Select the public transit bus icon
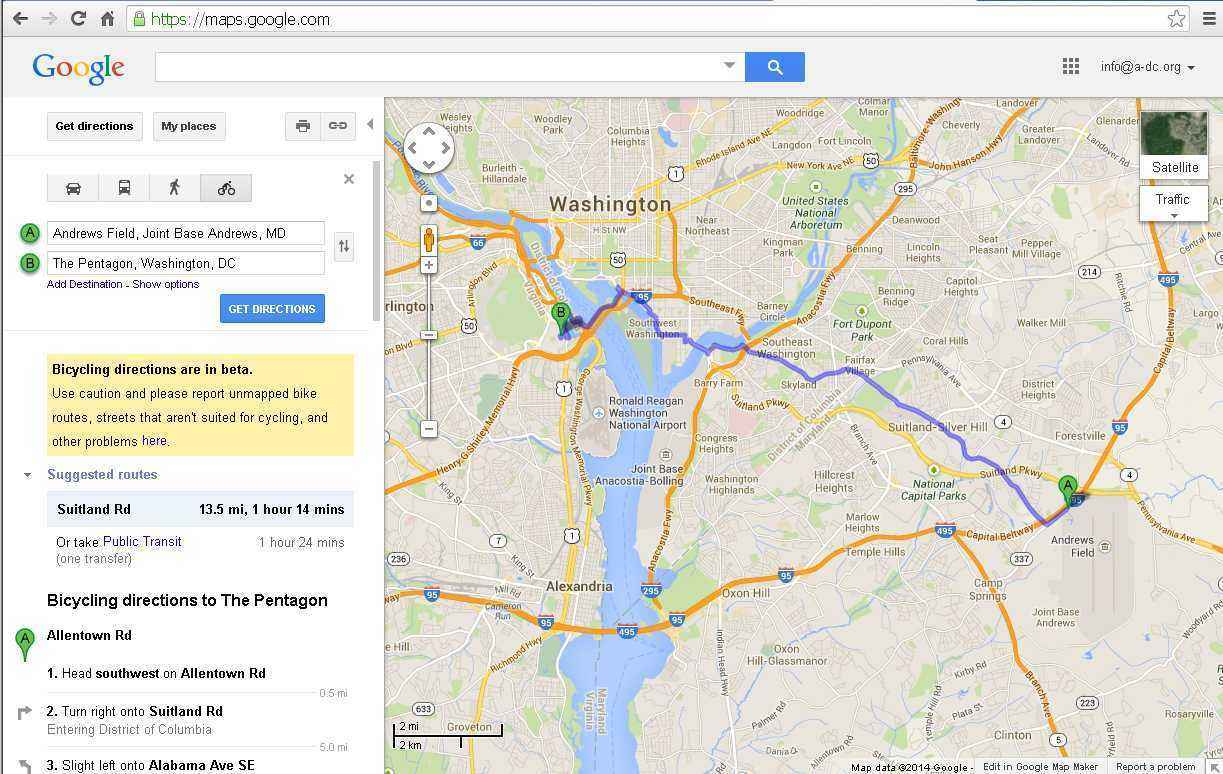1223x774 pixels. pyautogui.click(x=124, y=188)
